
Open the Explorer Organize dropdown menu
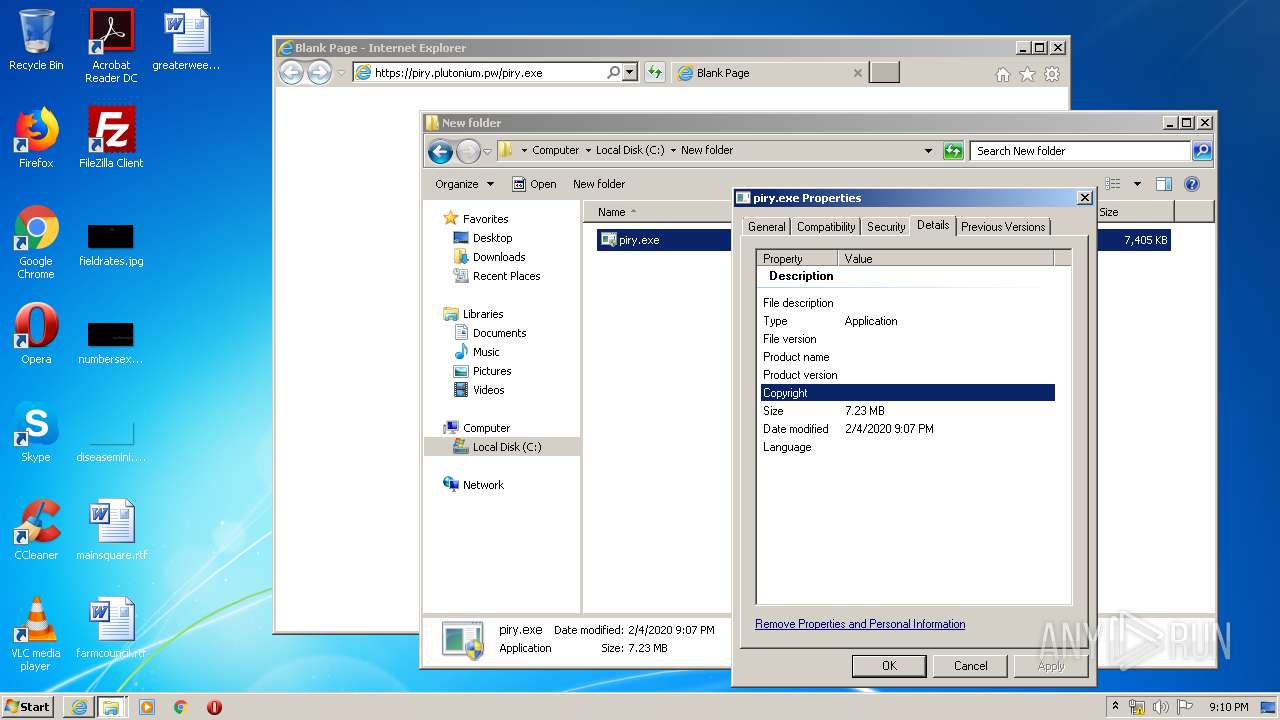point(464,184)
